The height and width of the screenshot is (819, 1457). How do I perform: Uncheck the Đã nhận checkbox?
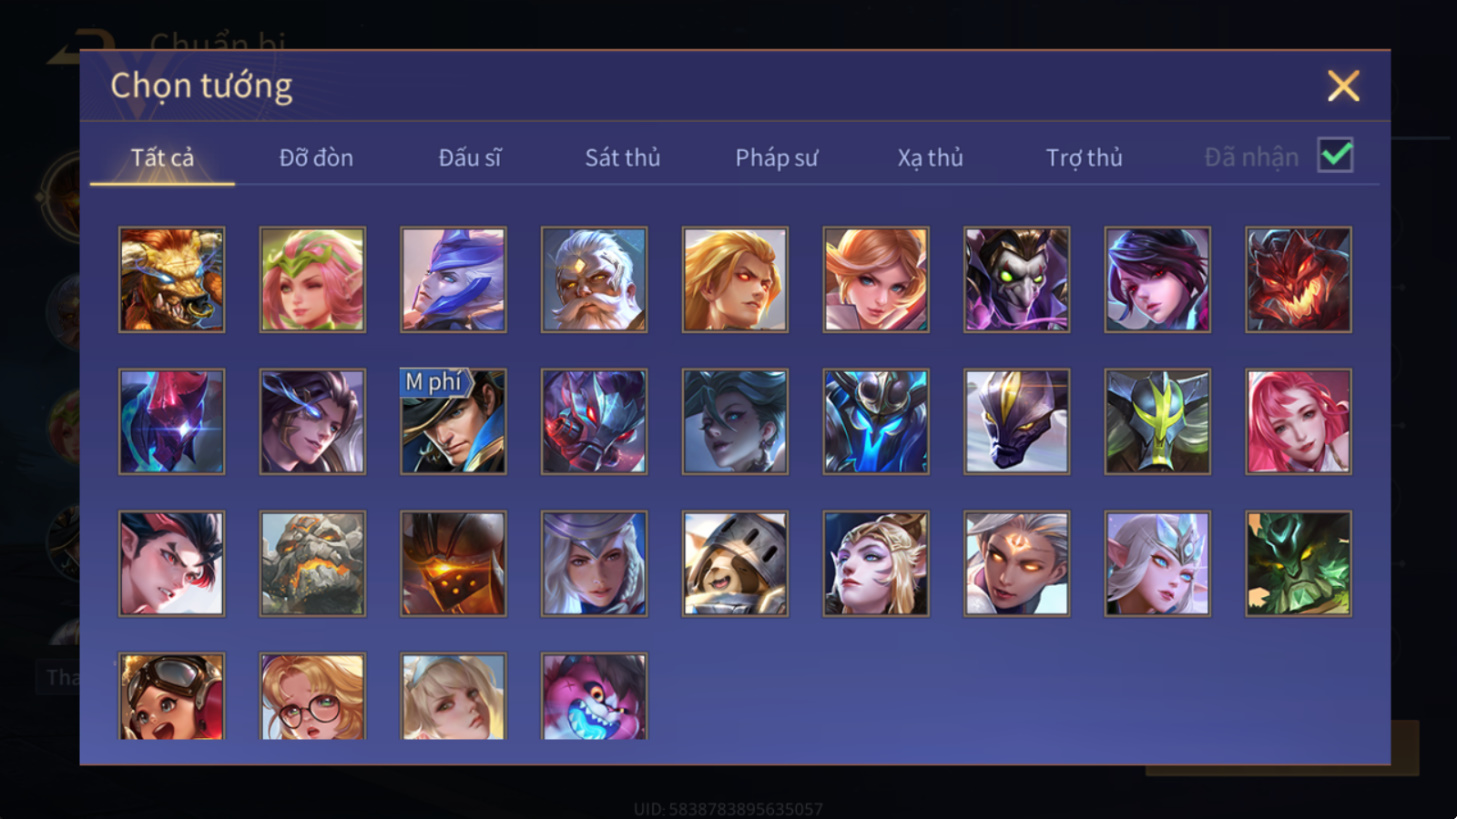pos(1335,156)
